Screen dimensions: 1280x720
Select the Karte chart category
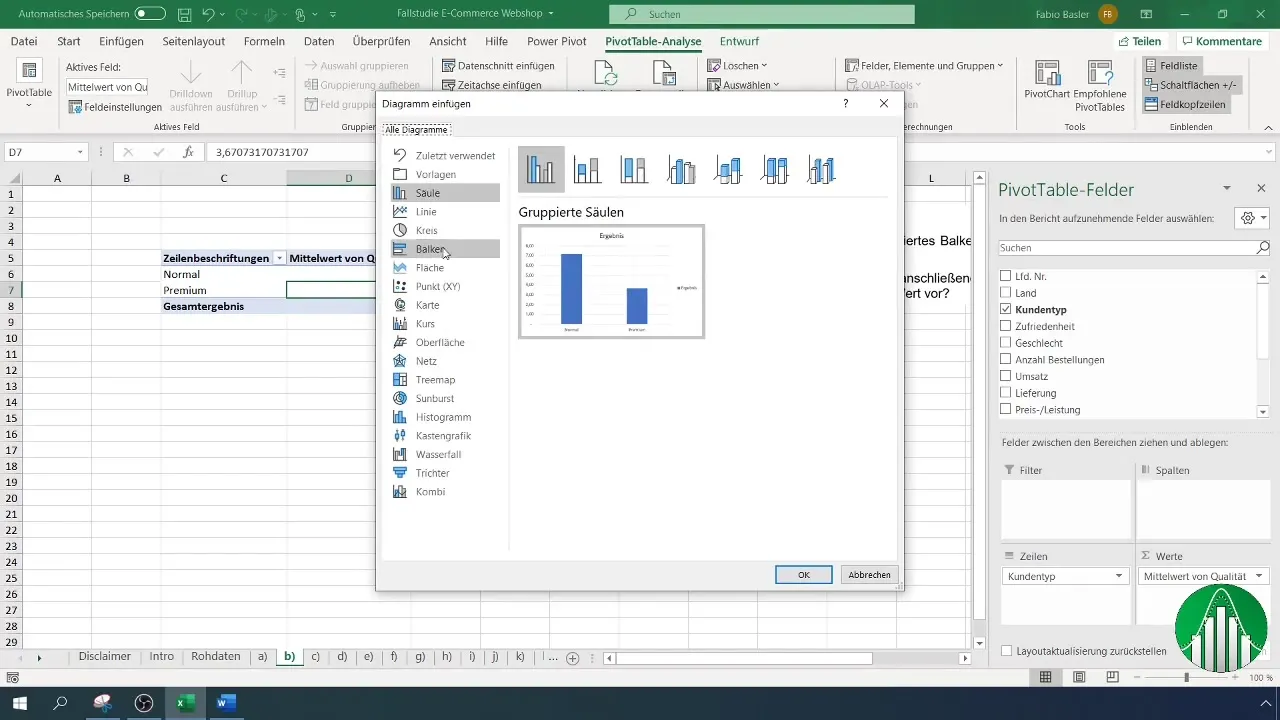[x=445, y=305]
